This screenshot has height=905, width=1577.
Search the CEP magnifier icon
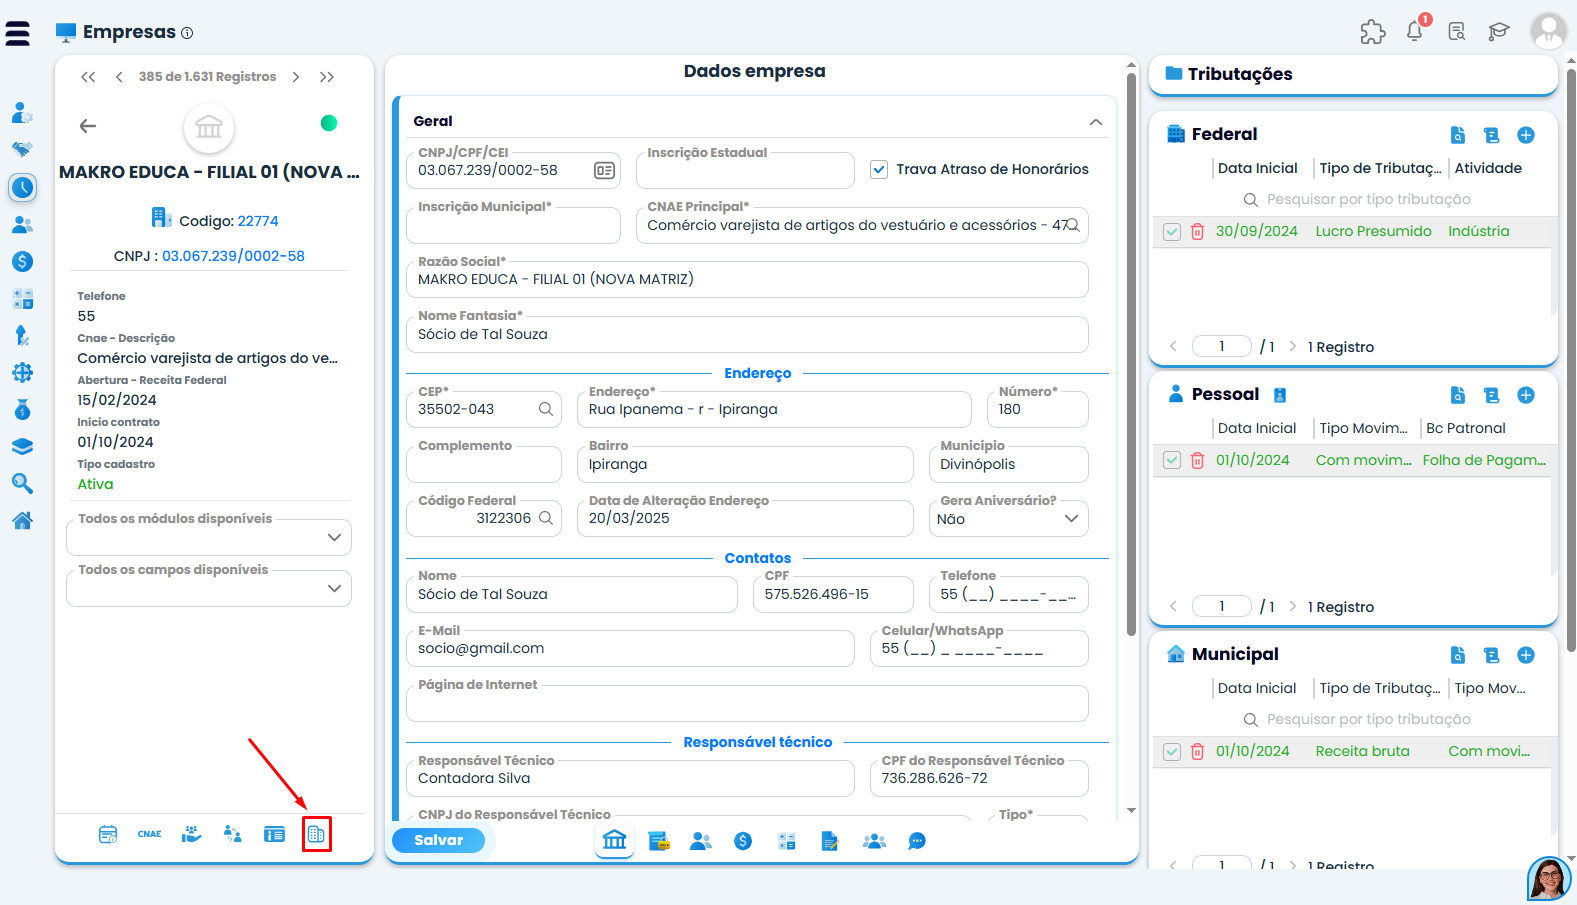click(546, 409)
